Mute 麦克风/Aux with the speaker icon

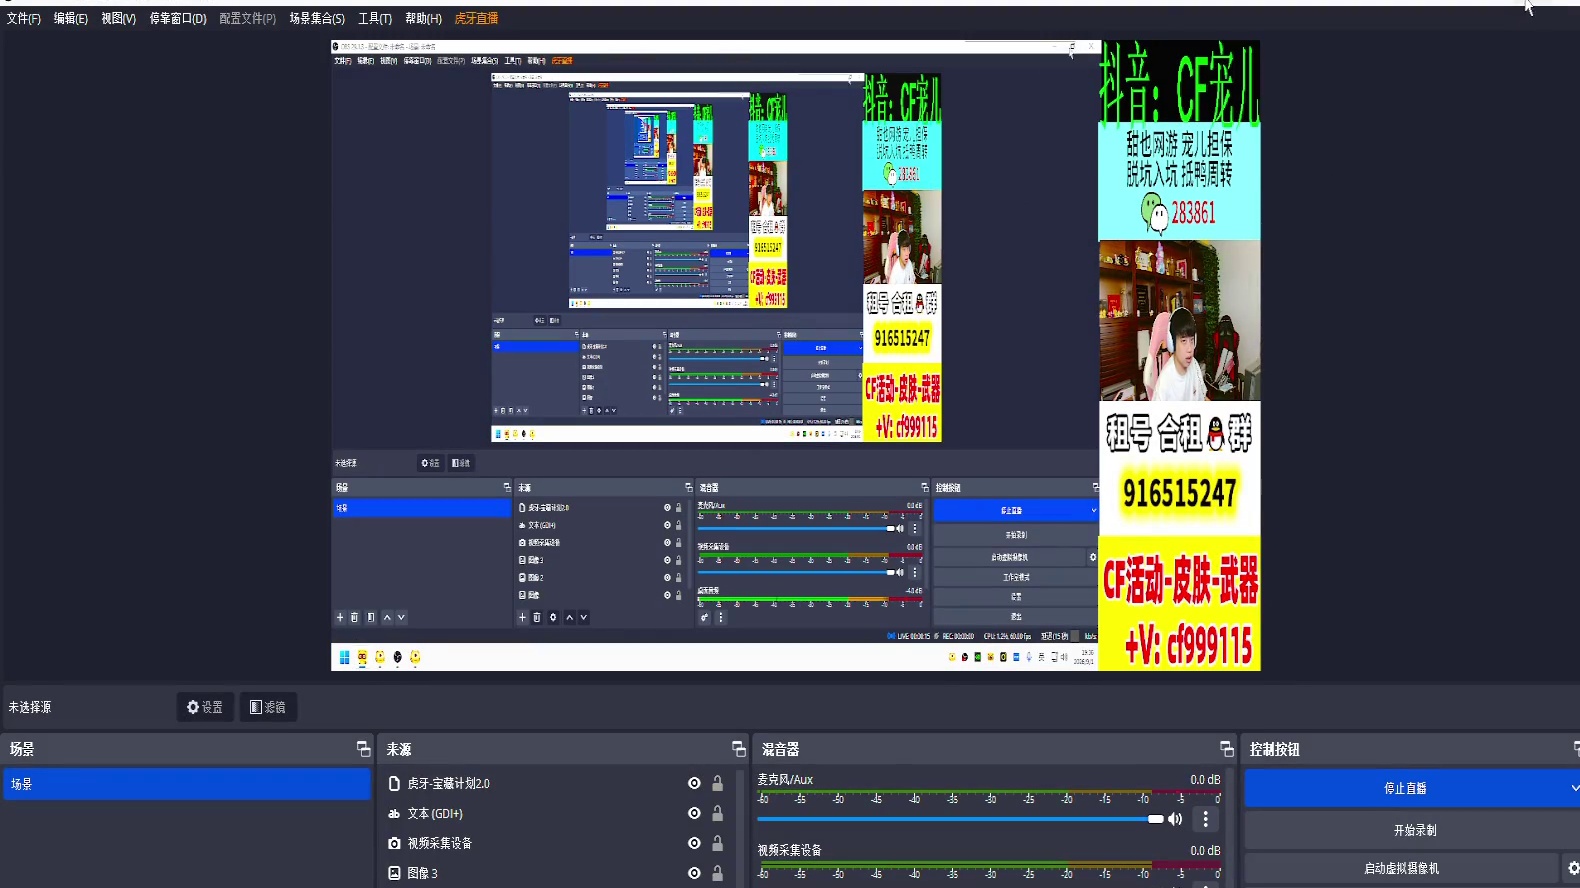pyautogui.click(x=1175, y=819)
